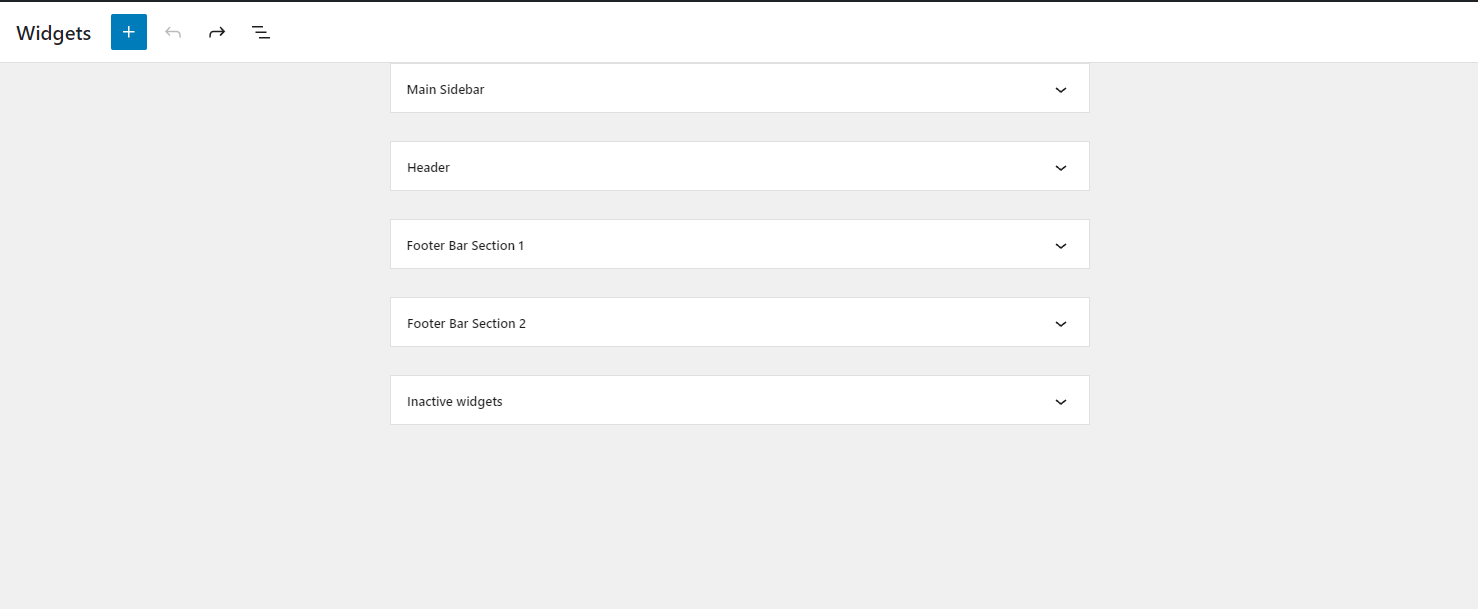
Task: Expand Footer Bar Section 1 panel
Action: pos(1060,245)
